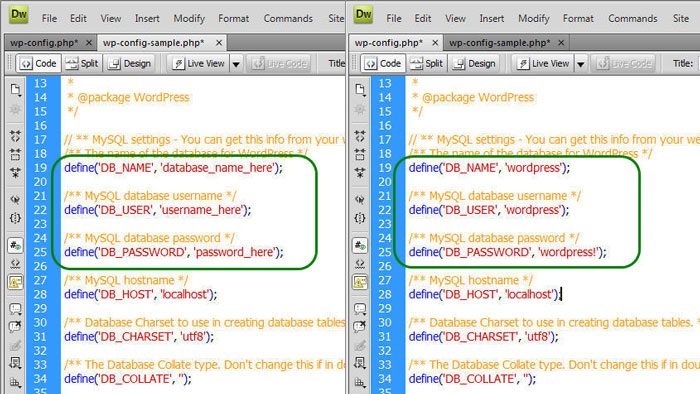Image resolution: width=700 pixels, height=394 pixels.
Task: Close wp-config-sample.php tab in left window
Action: coord(219,43)
